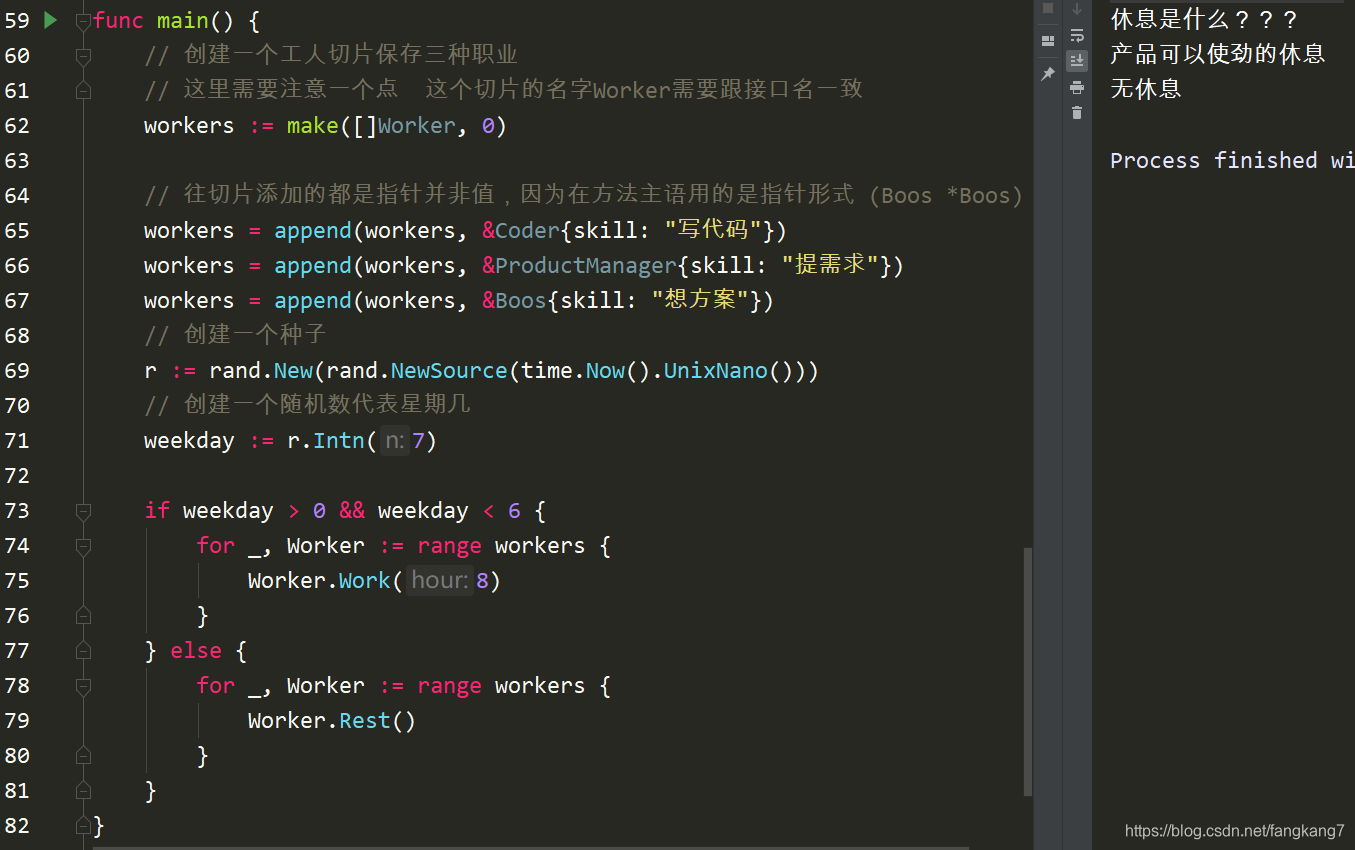Click the "Now" call on line 69

point(605,371)
